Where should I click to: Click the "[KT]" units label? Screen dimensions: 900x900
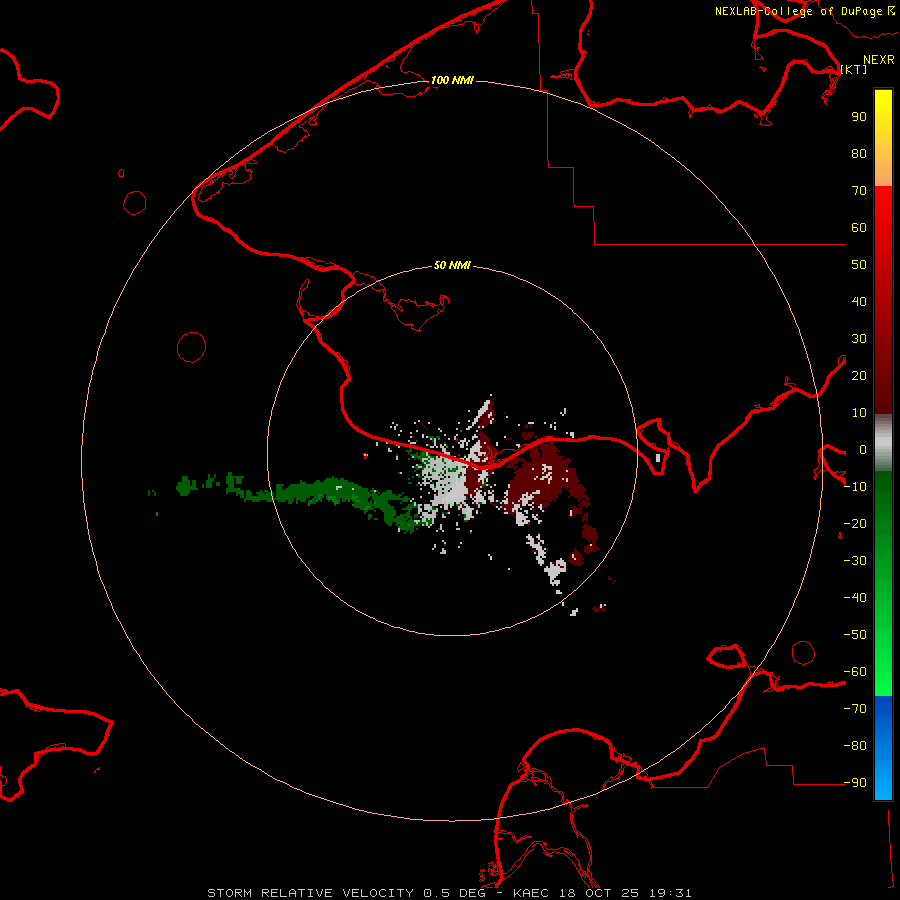(x=854, y=69)
